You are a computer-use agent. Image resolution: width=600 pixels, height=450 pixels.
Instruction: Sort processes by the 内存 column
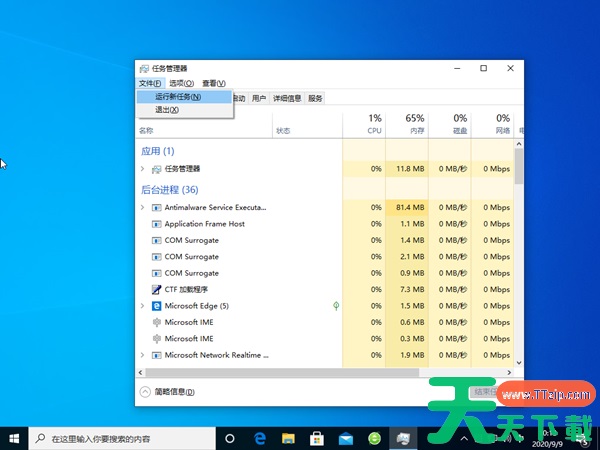[415, 124]
